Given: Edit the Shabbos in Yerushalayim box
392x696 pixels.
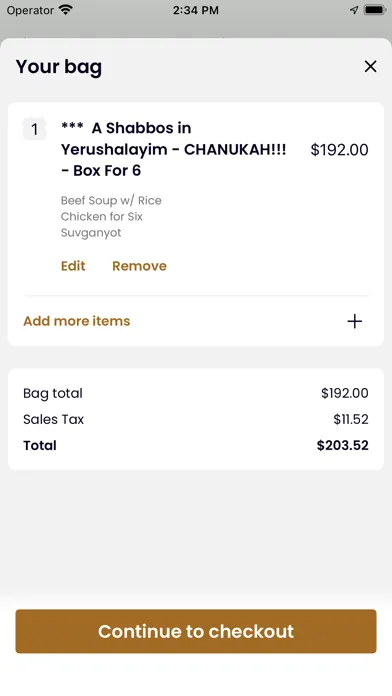Looking at the screenshot, I should (73, 266).
